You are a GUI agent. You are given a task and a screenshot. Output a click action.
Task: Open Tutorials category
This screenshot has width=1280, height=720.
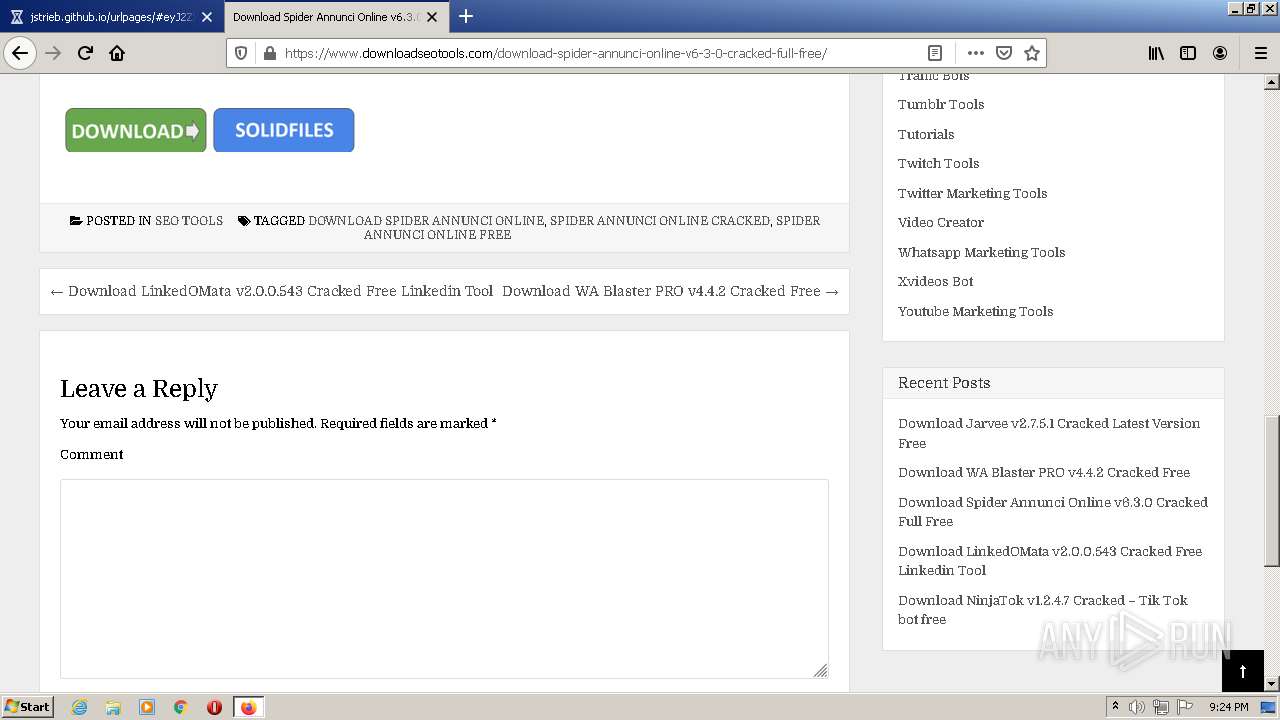[926, 134]
